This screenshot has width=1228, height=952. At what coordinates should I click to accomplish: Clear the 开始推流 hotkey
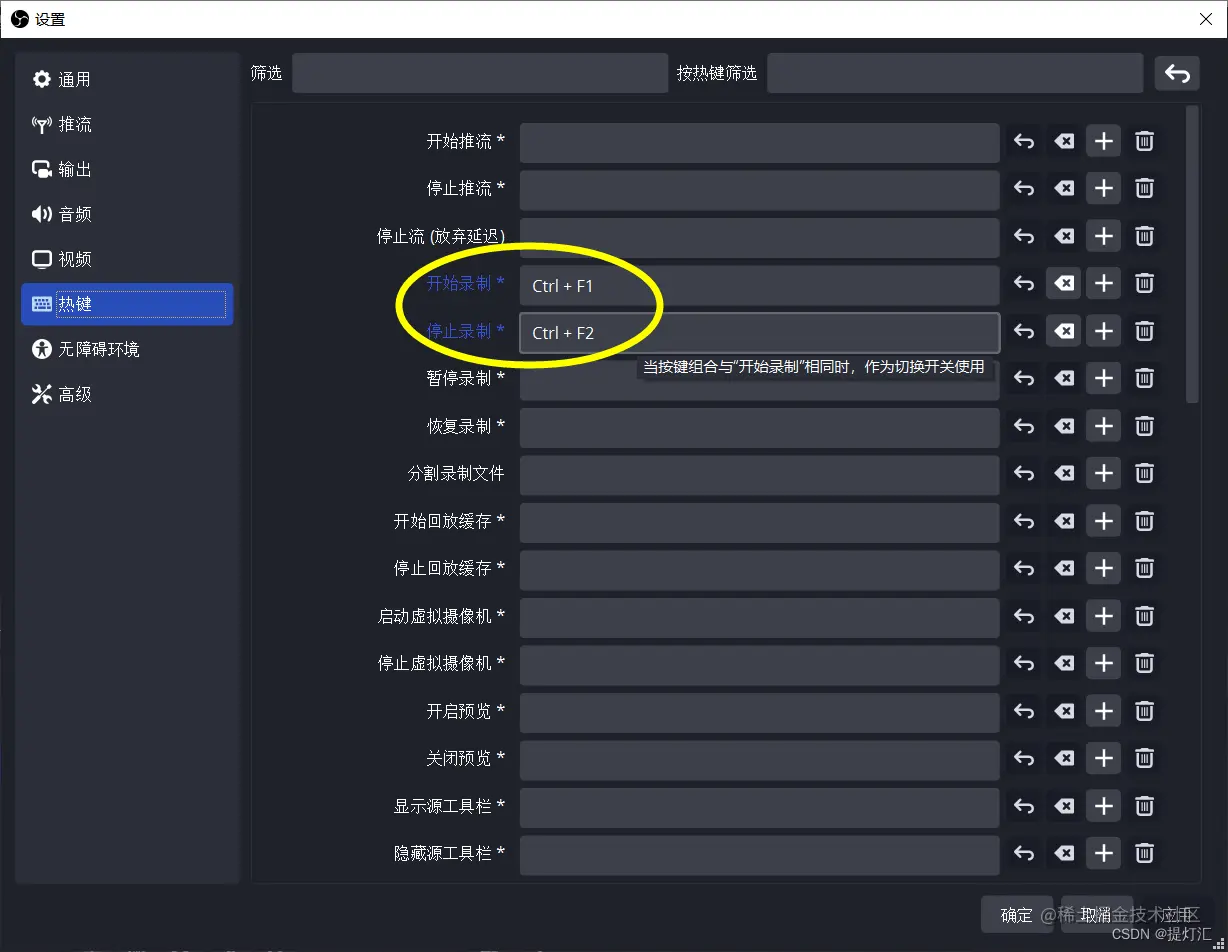1064,142
